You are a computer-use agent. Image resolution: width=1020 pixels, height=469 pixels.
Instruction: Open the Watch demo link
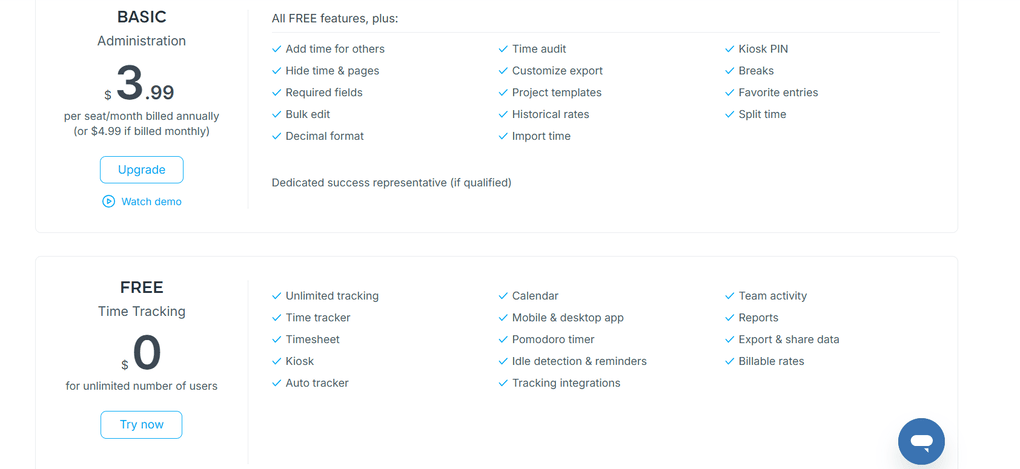(151, 202)
